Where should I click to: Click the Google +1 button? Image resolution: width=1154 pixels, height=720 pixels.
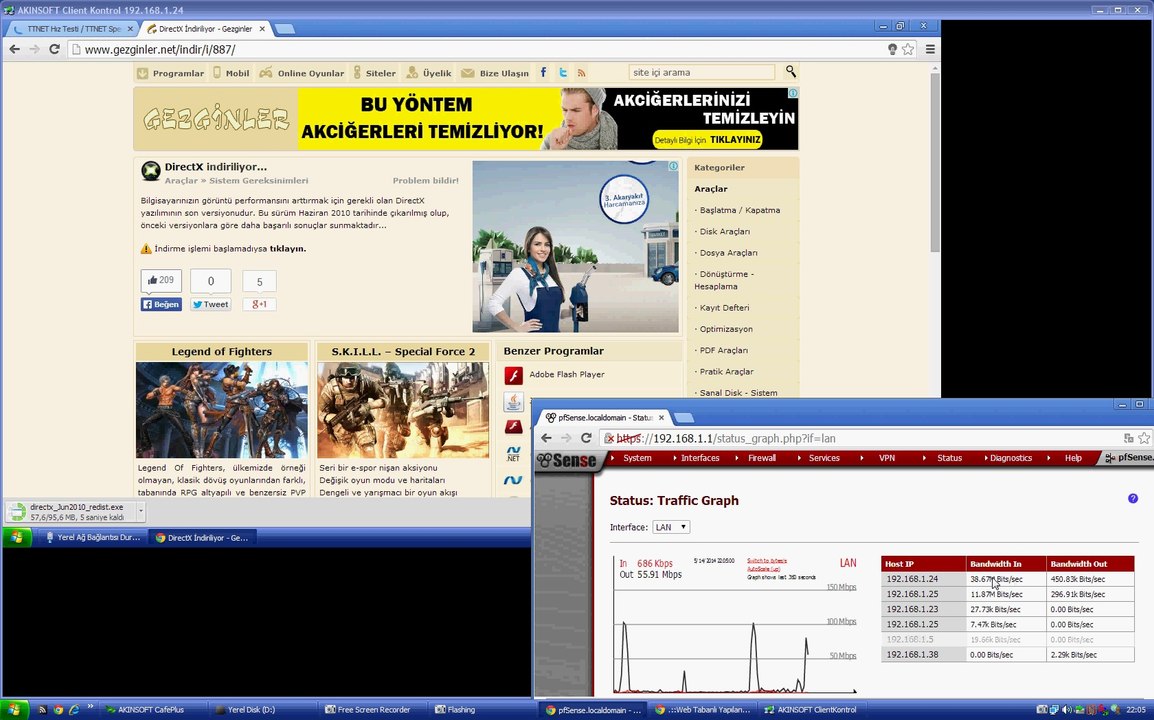(259, 304)
